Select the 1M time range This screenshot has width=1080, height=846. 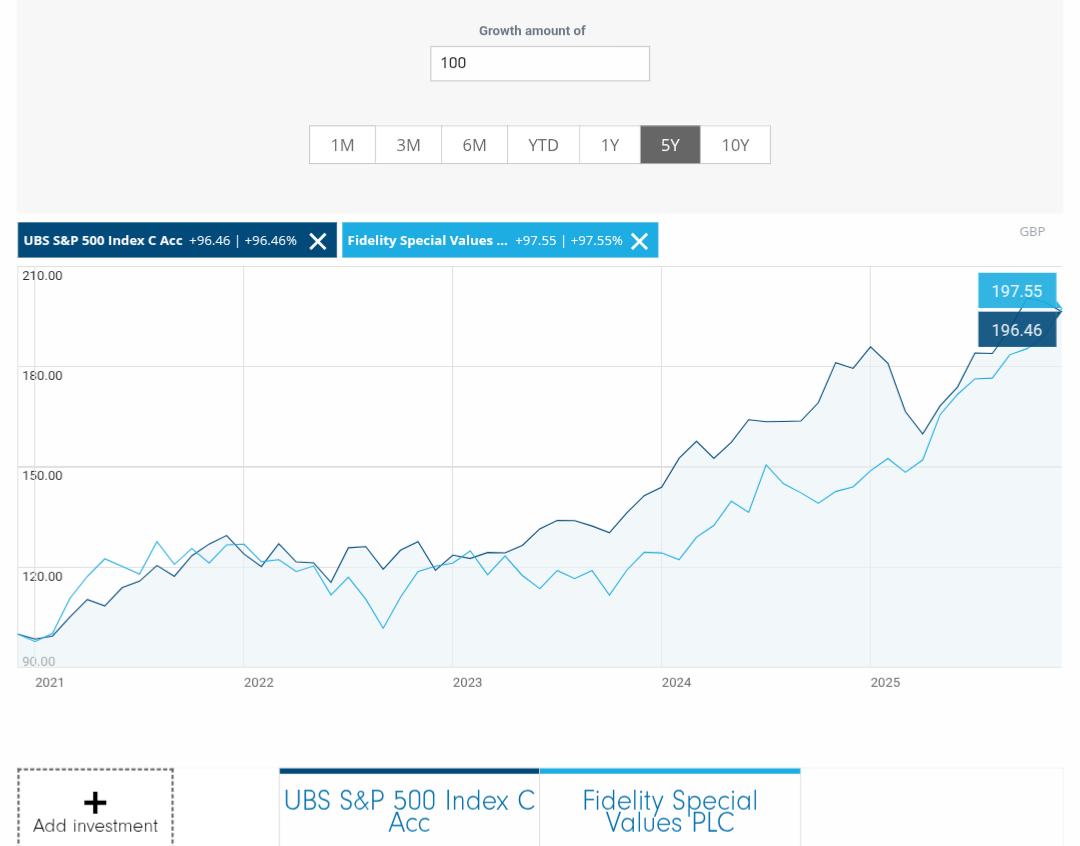[342, 145]
